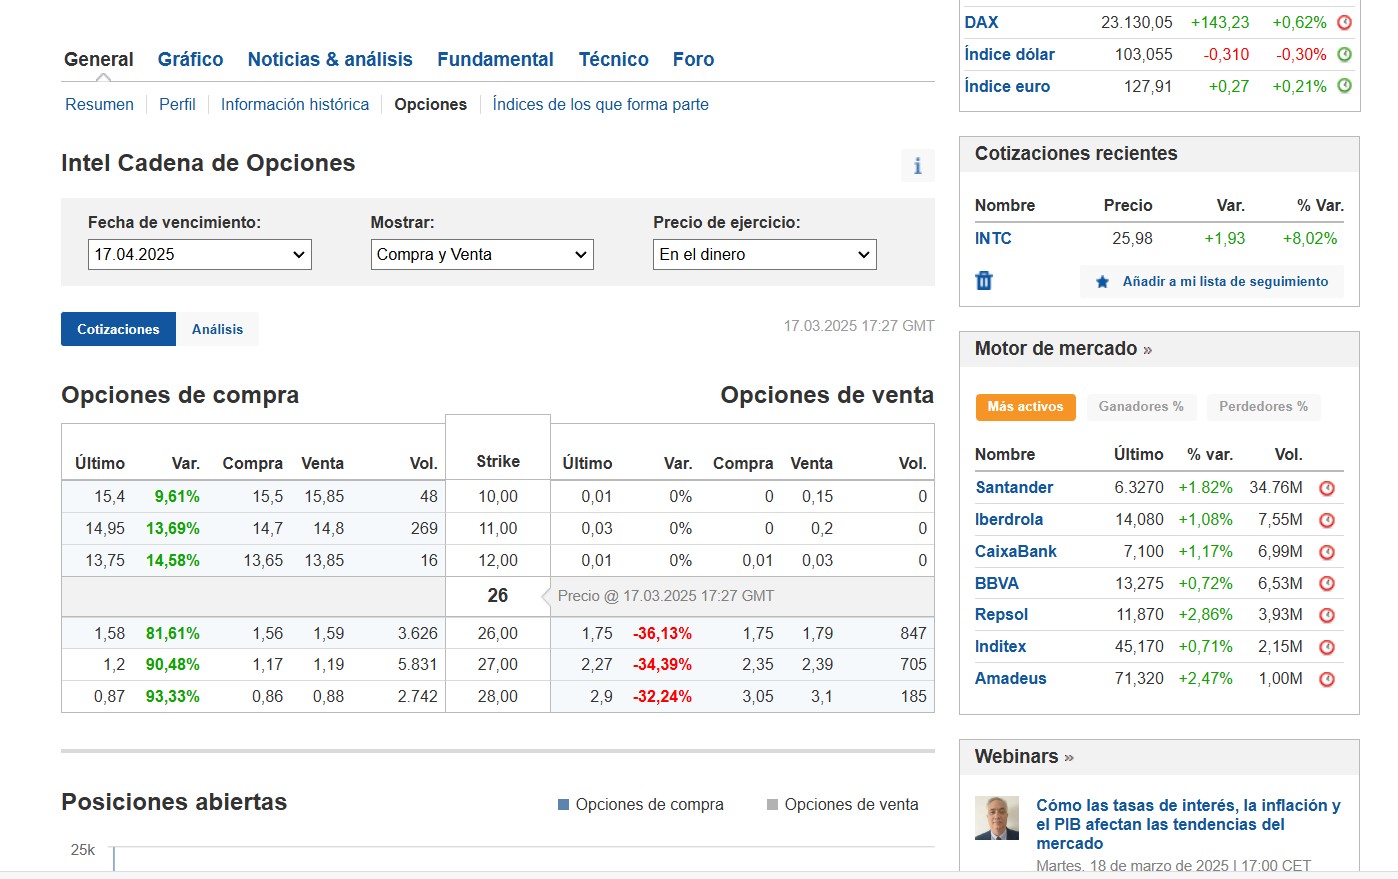
Task: Open the Mostrar dropdown showing Compra y Venta
Action: (482, 254)
